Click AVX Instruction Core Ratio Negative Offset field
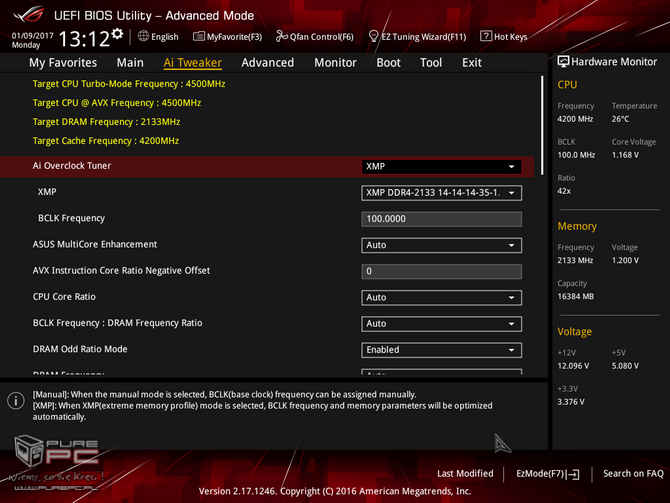Viewport: 670px width, 503px height. pos(441,271)
